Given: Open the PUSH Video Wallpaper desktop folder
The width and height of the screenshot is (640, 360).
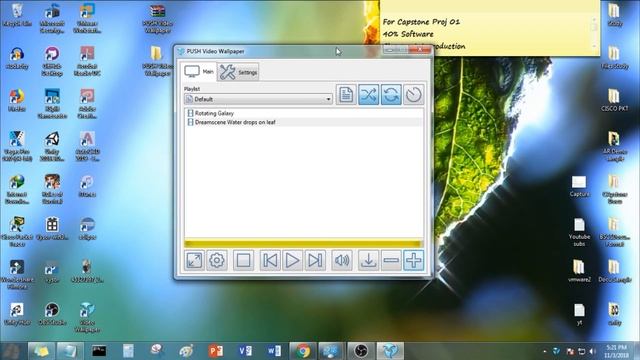Looking at the screenshot, I should point(157,61).
